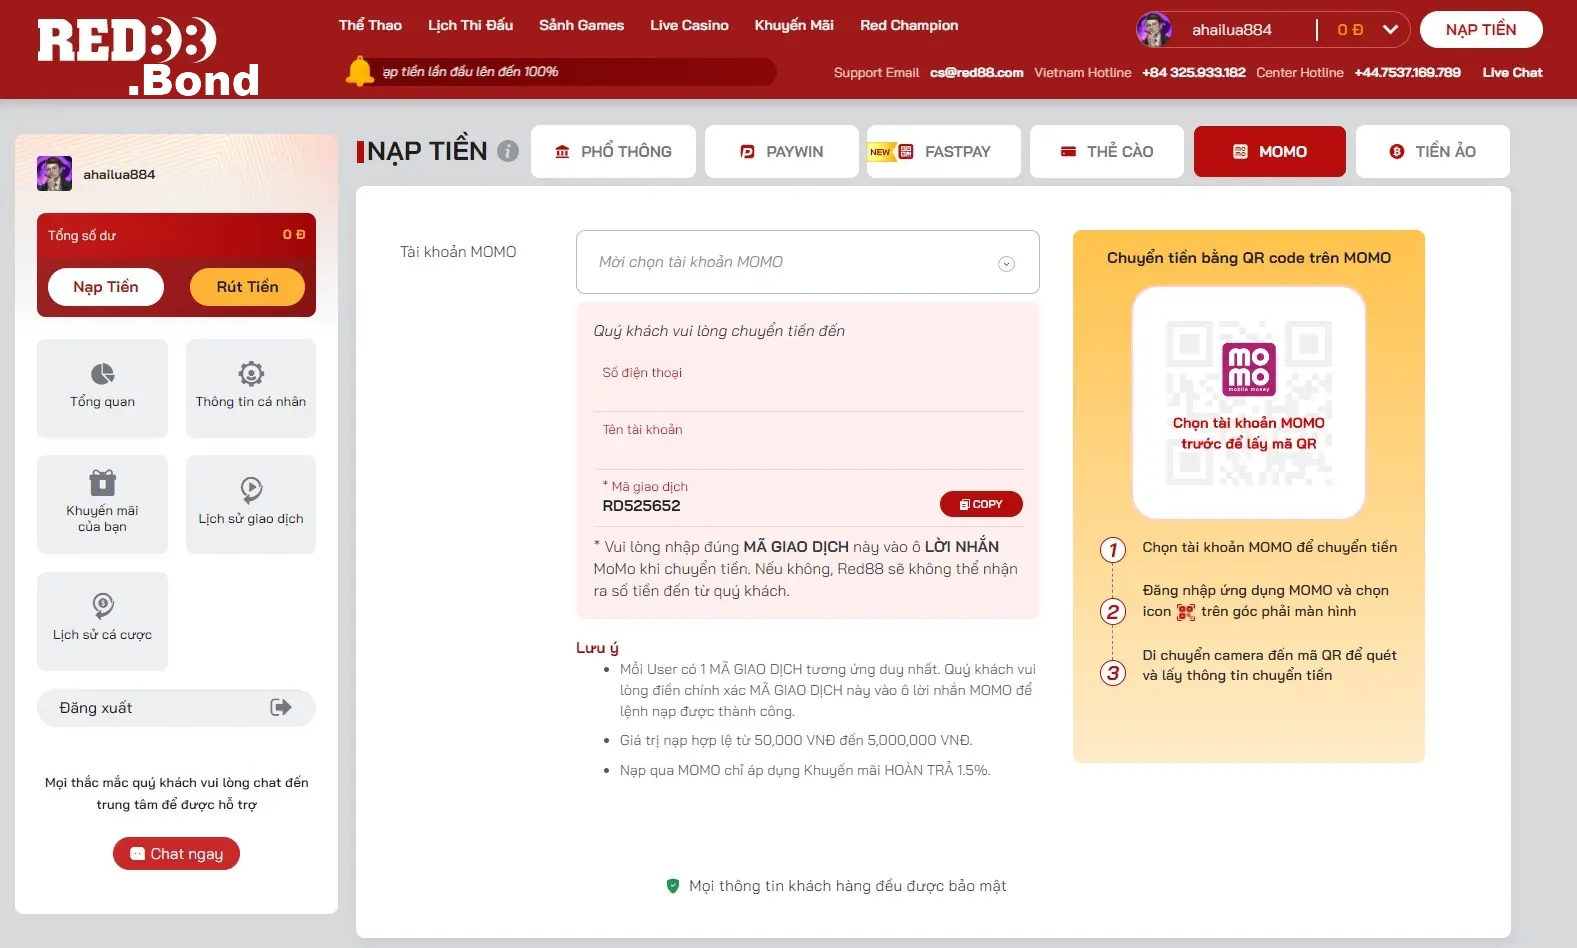The height and width of the screenshot is (948, 1577).
Task: Switch to TIỀN ẢO deposit tab
Action: pyautogui.click(x=1433, y=151)
